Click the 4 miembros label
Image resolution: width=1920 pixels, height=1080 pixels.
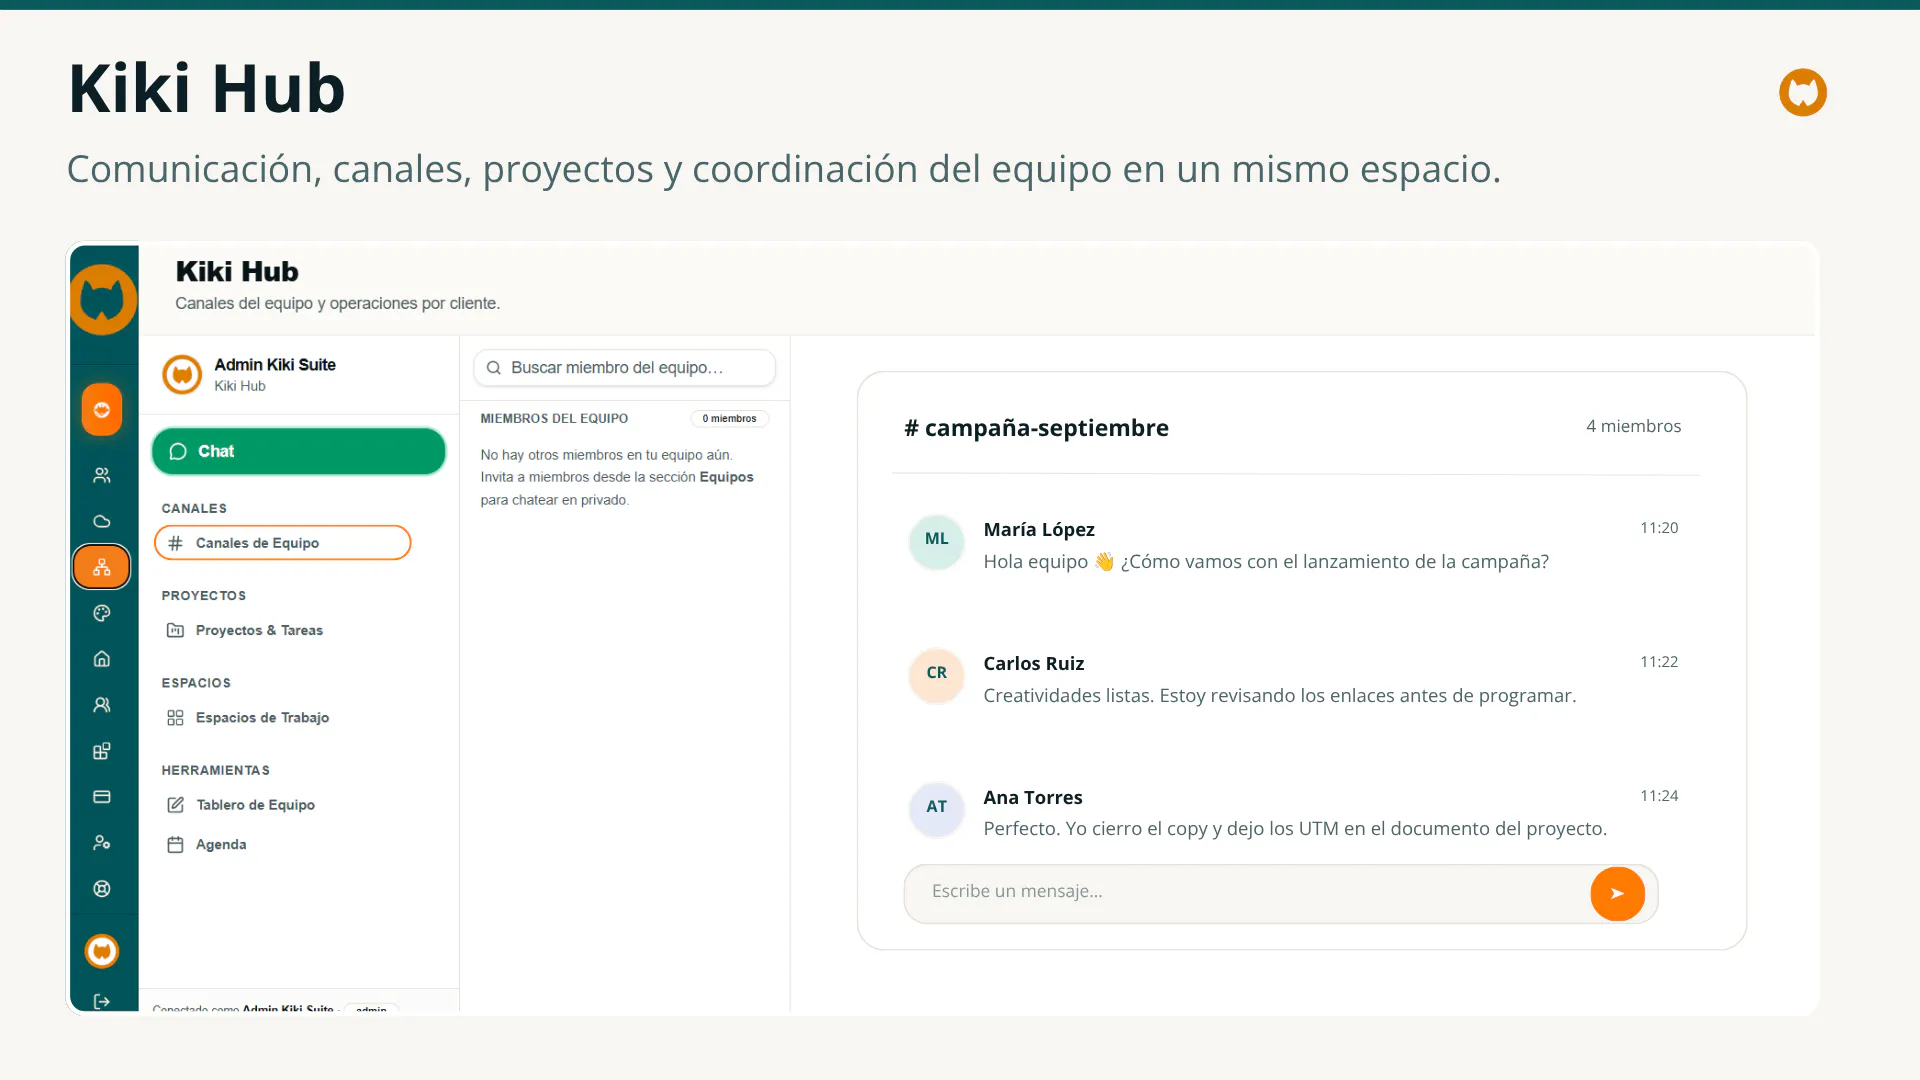pos(1633,426)
